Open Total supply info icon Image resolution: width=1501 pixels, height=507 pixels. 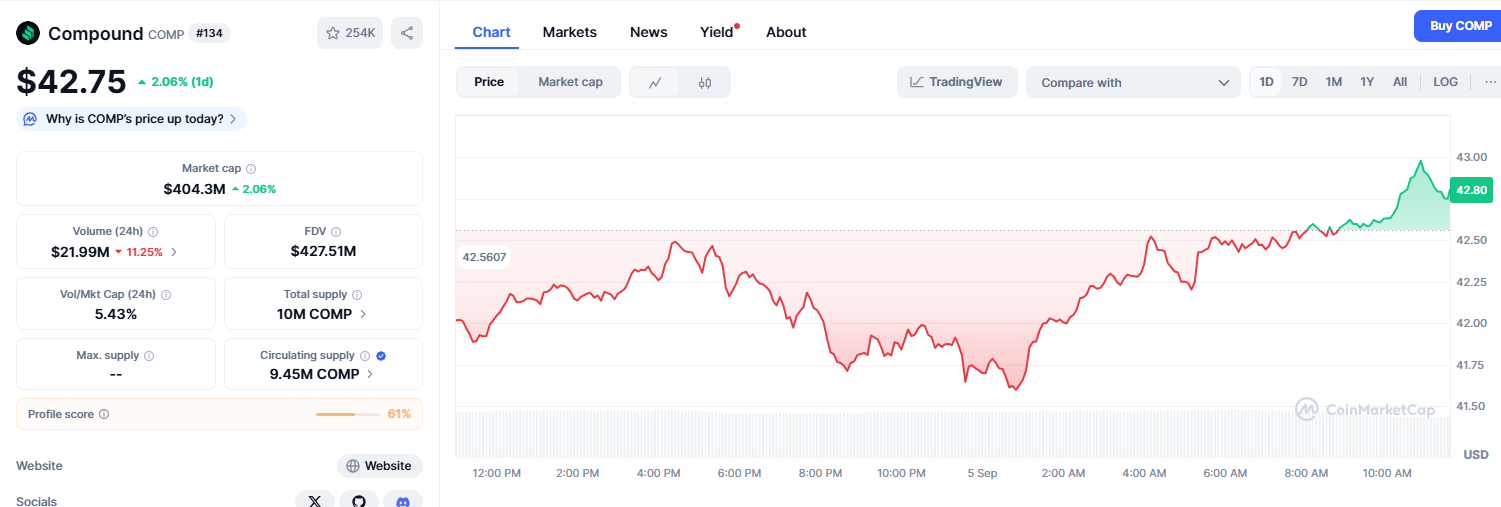click(x=357, y=295)
